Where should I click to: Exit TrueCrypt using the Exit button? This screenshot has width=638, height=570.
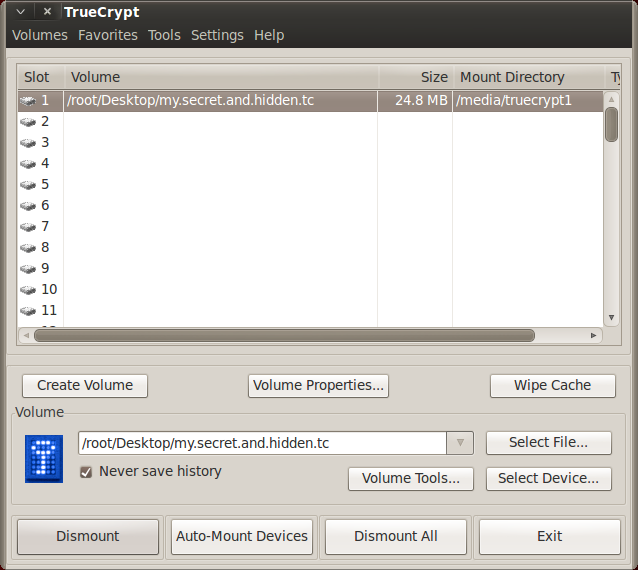(x=549, y=537)
